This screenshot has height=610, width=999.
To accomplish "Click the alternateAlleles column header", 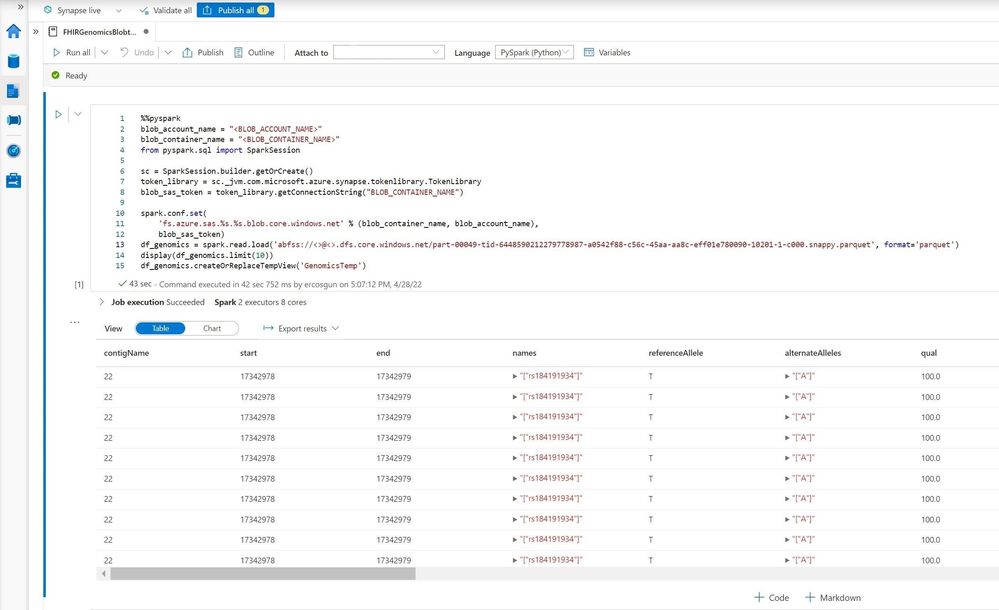I will pyautogui.click(x=813, y=353).
